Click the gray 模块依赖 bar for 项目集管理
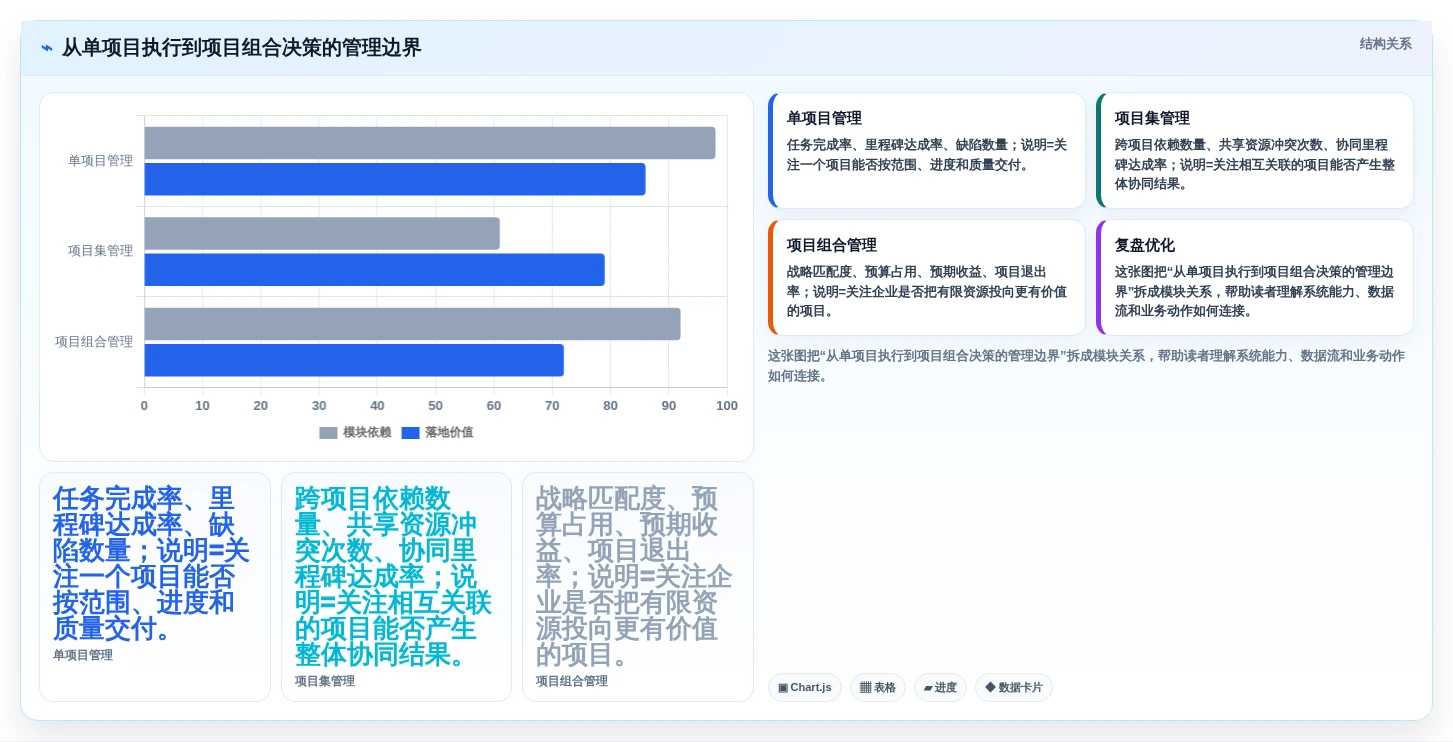The image size is (1453, 742). 322,233
